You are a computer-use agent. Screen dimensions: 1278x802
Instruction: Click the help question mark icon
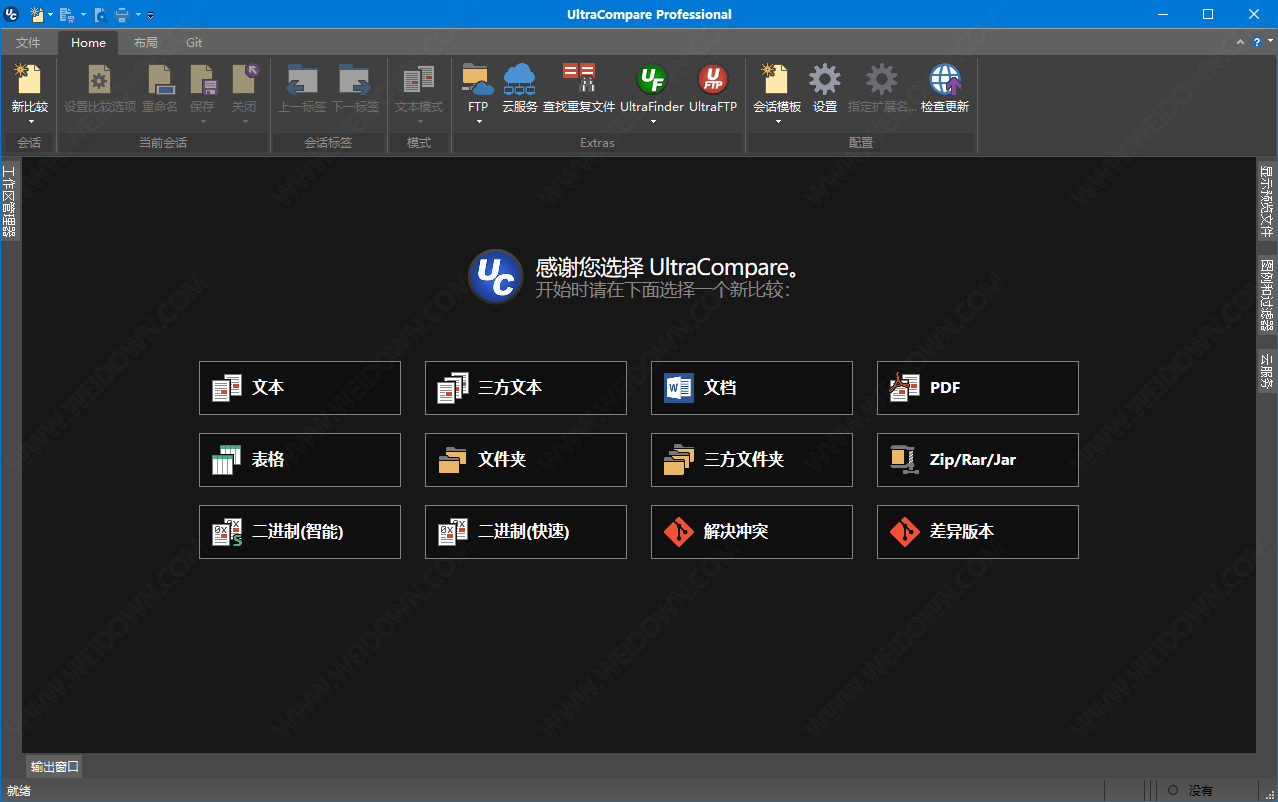click(1256, 42)
